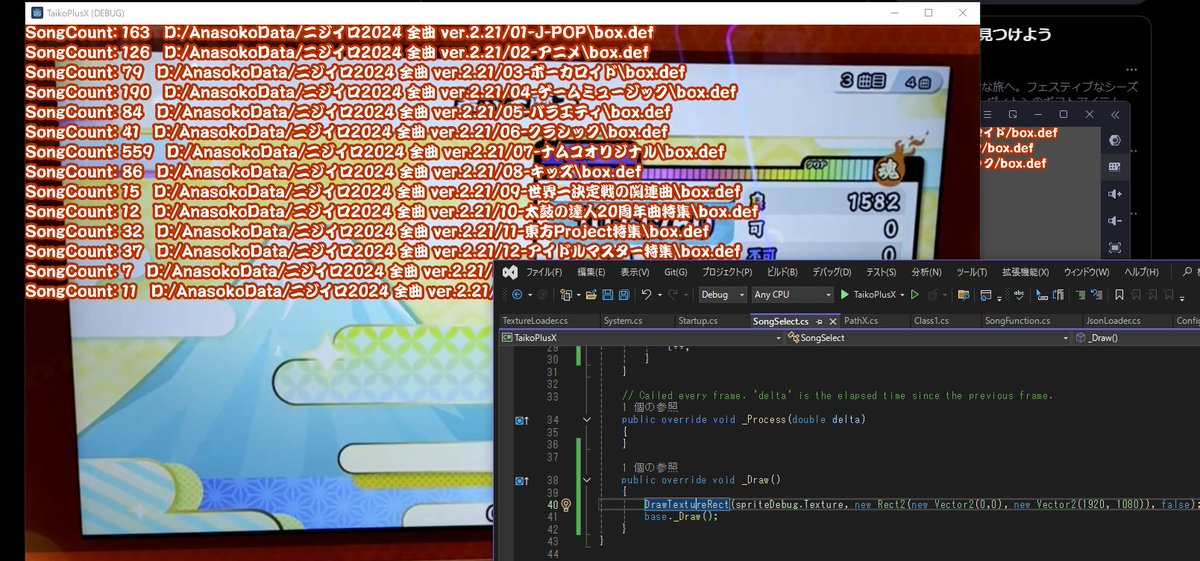Close the SongSelect.cs tab
The width and height of the screenshot is (1200, 561).
[x=833, y=321]
